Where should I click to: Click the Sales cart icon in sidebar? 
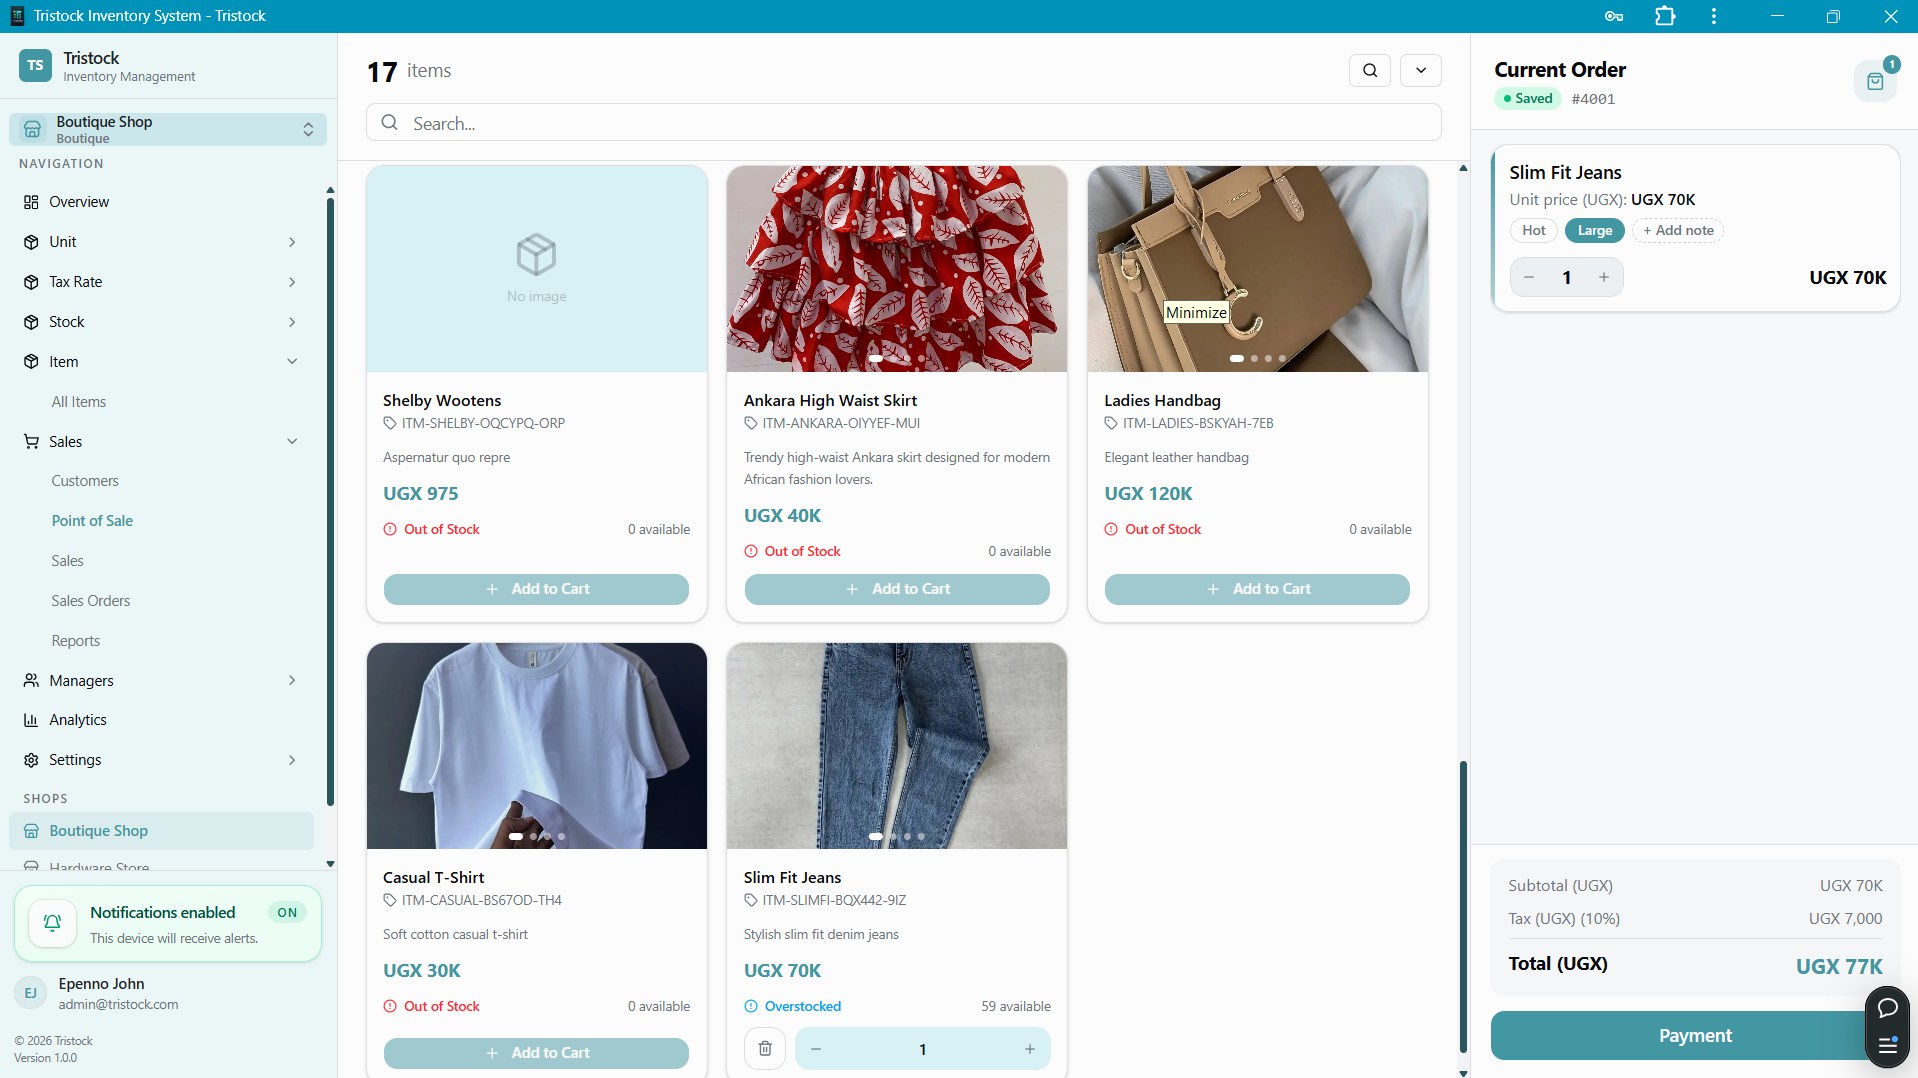tap(31, 441)
